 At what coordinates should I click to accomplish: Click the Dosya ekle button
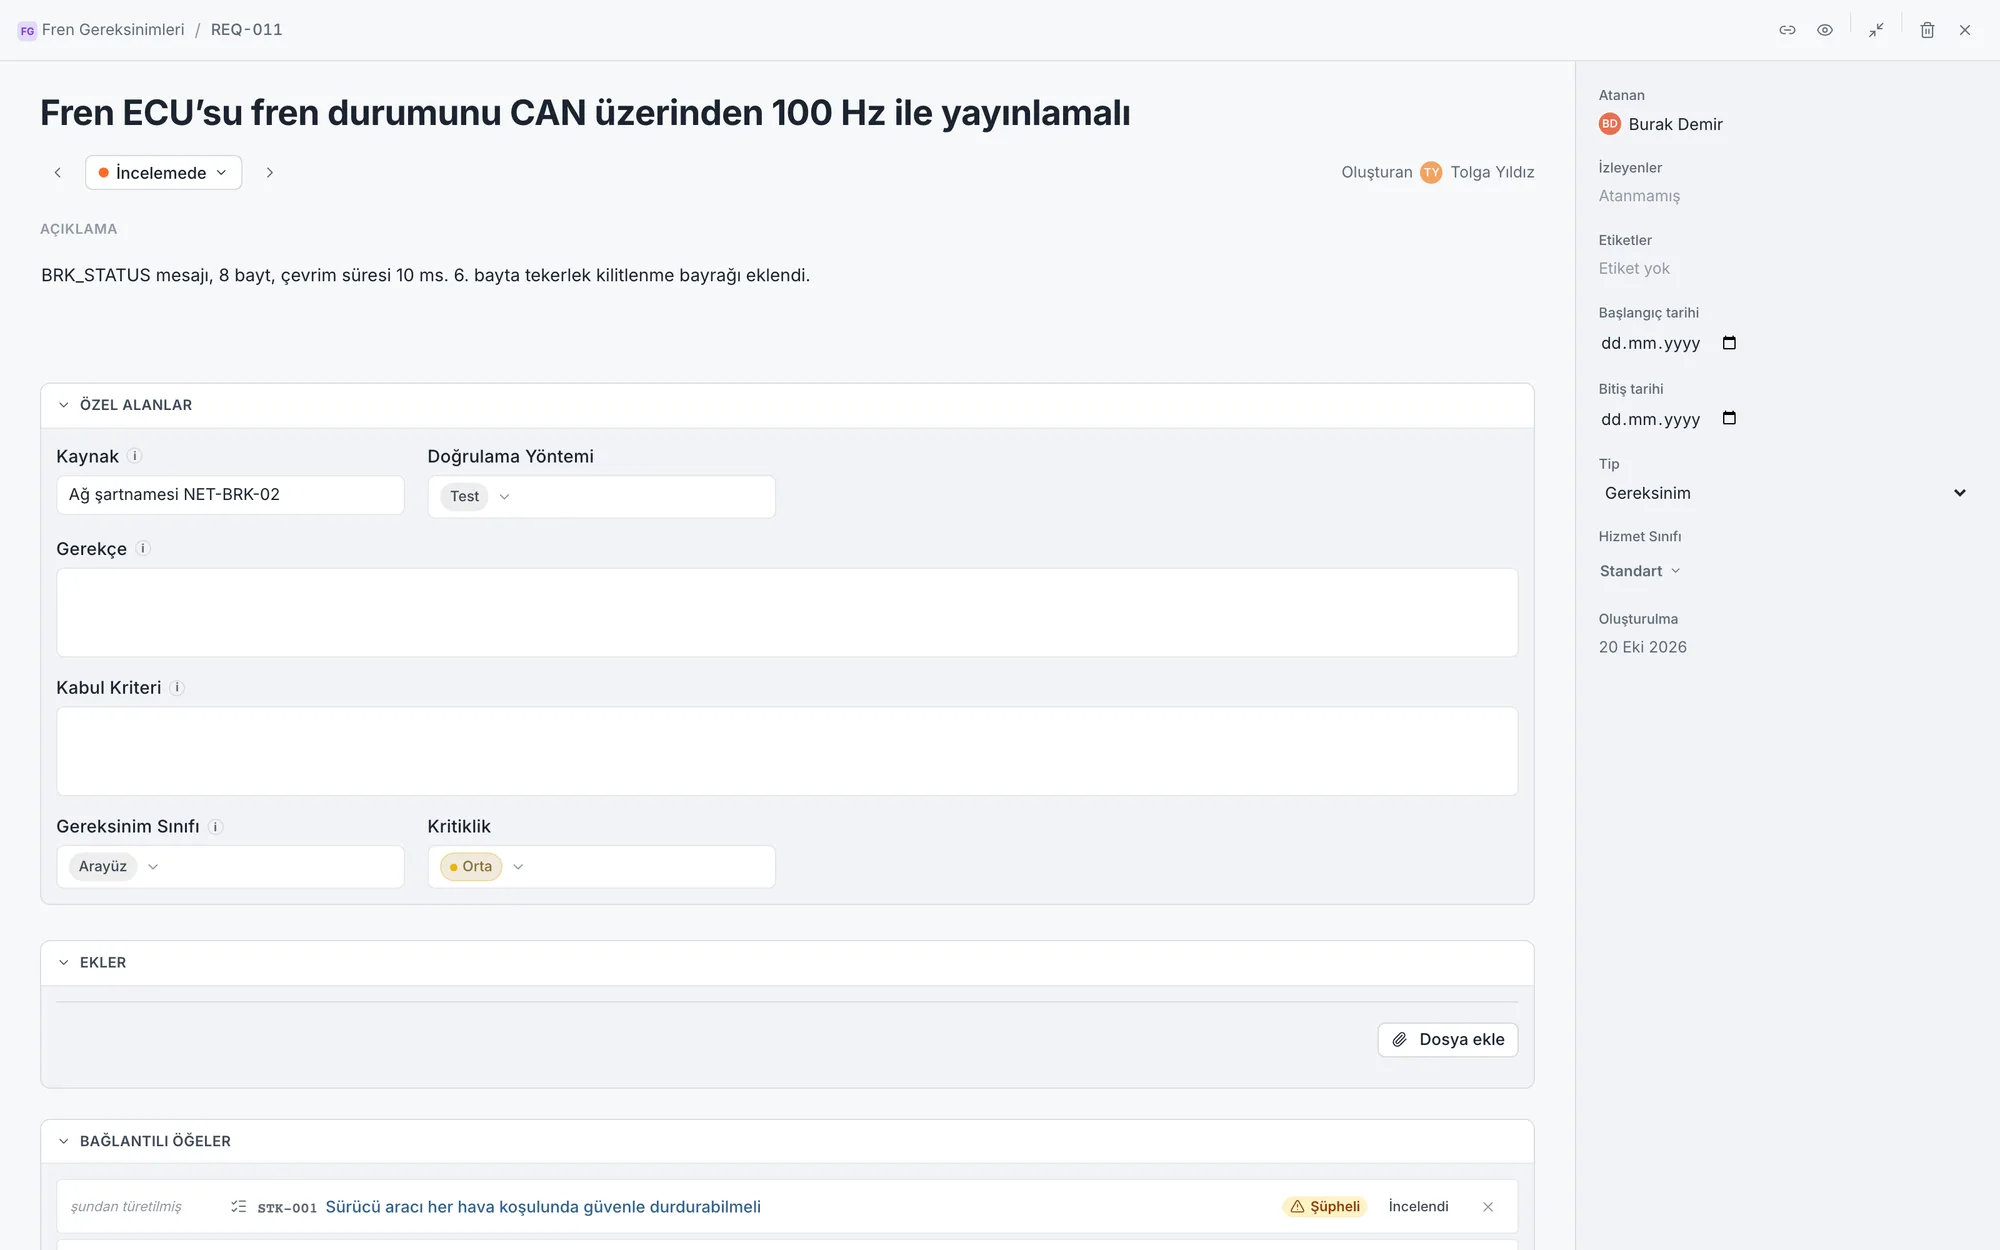pos(1447,1040)
